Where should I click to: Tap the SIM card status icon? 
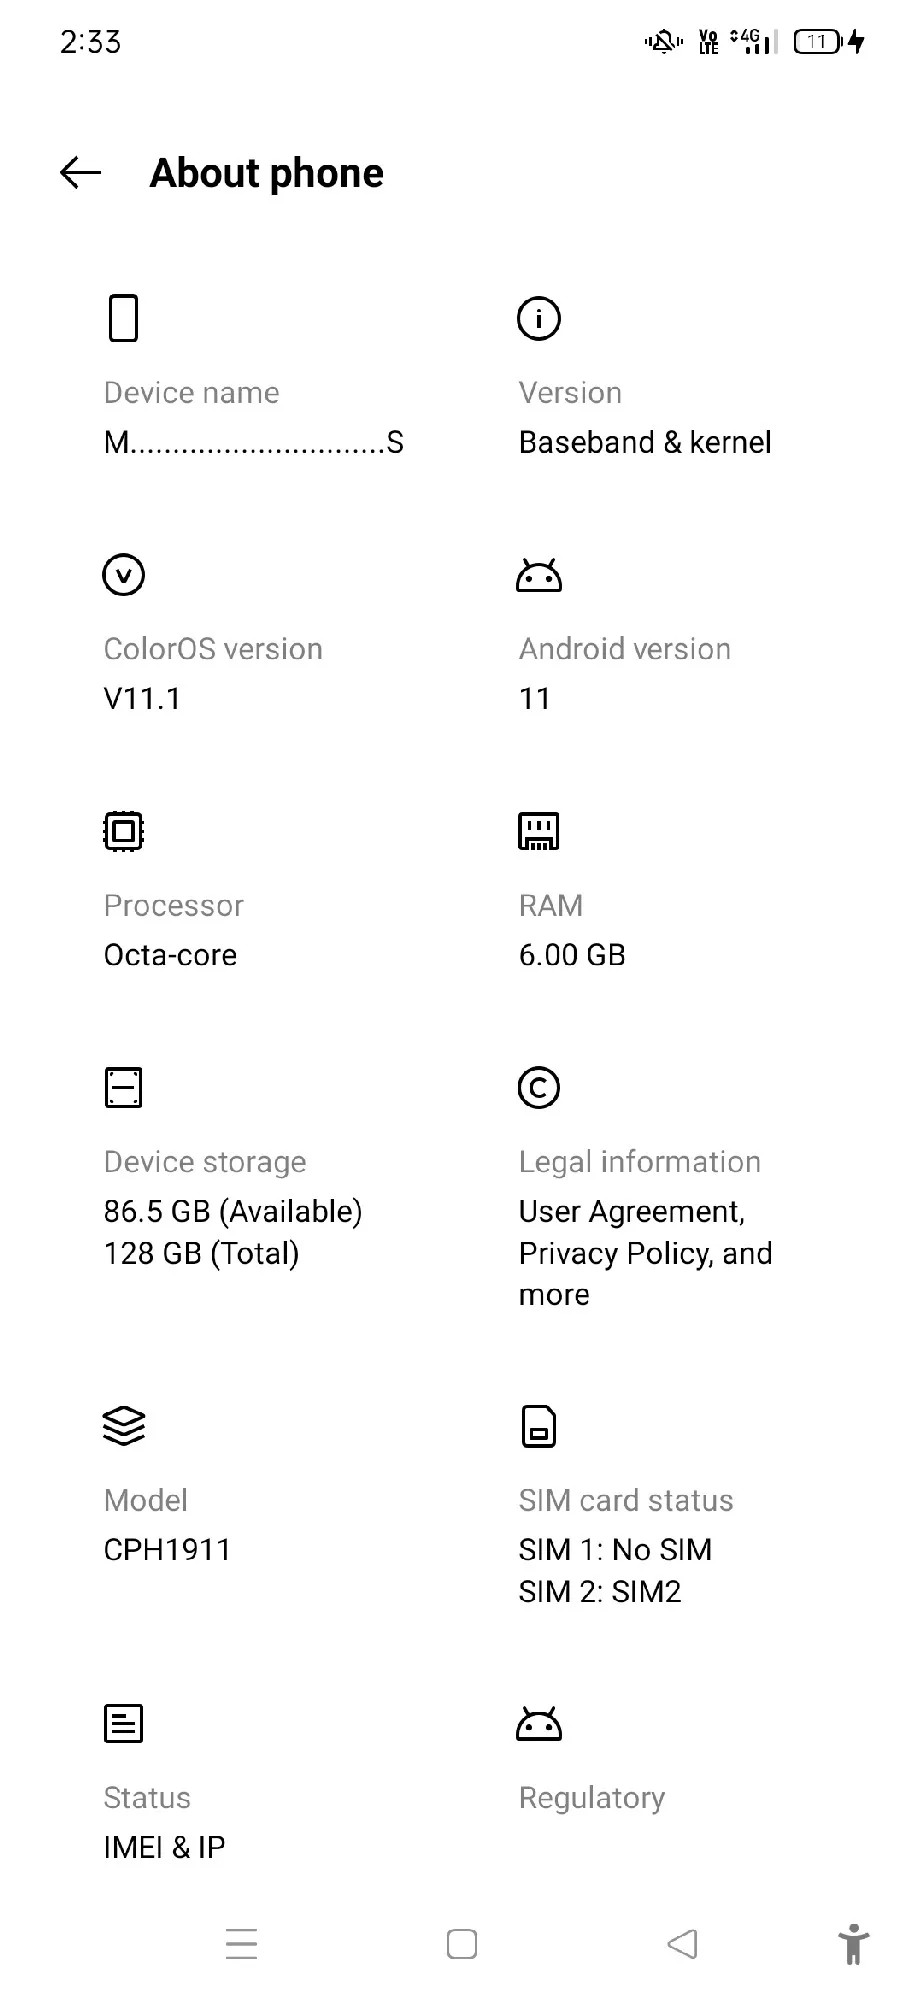pyautogui.click(x=538, y=1426)
